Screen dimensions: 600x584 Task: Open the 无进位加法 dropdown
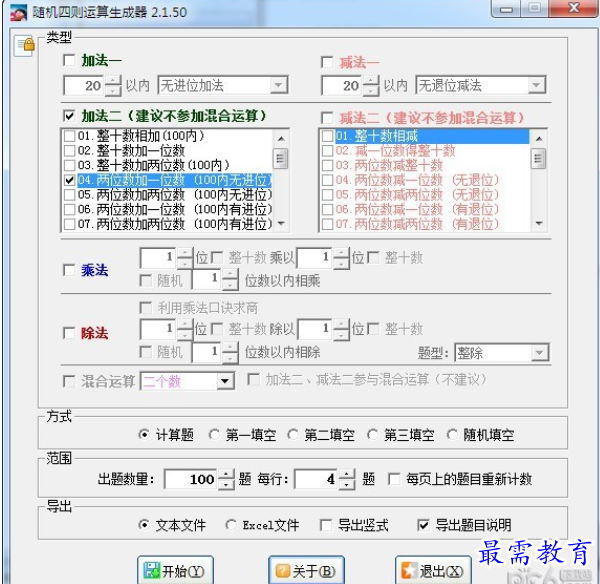coord(279,85)
